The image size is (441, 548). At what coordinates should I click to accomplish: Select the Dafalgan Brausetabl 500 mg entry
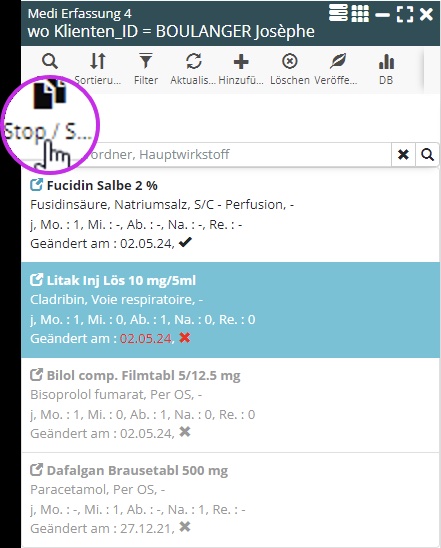coord(230,500)
